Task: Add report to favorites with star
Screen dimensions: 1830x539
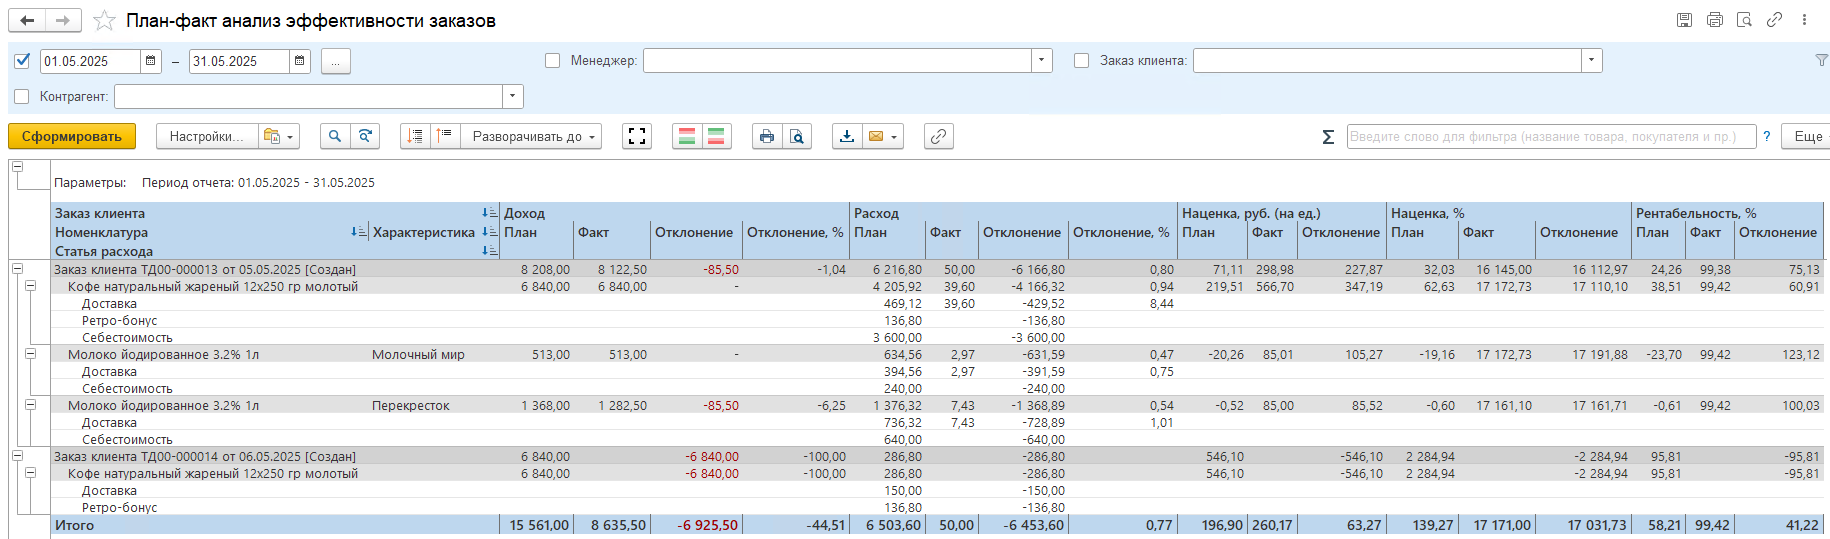Action: (104, 21)
